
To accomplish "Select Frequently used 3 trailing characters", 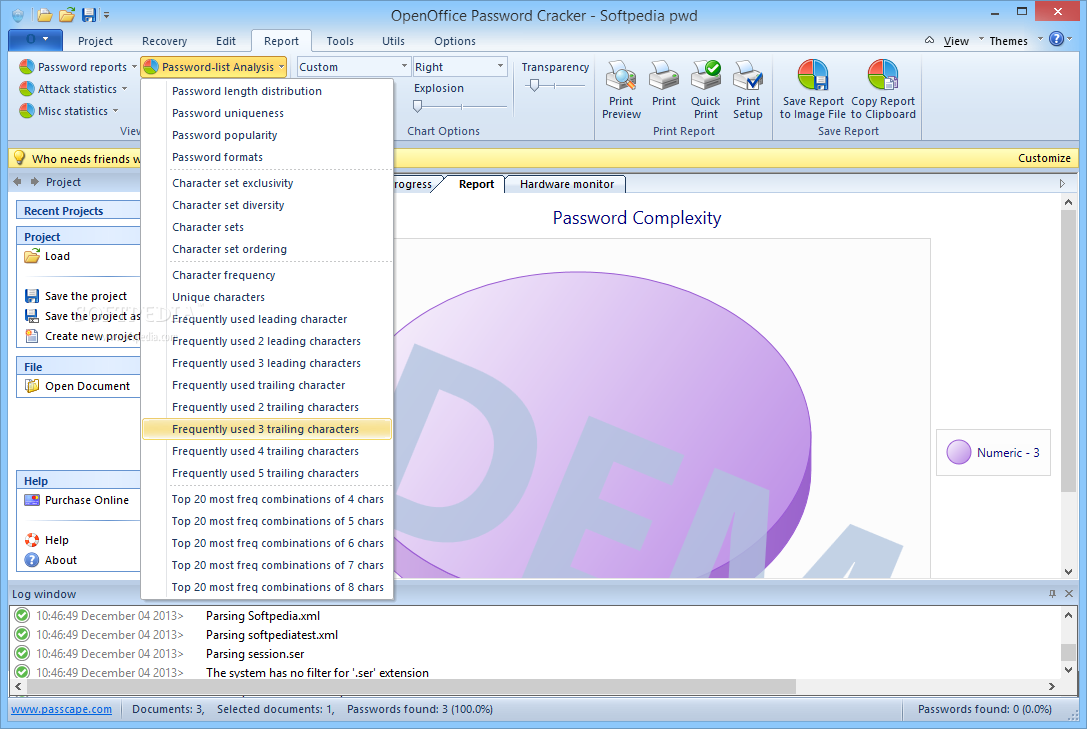I will 267,429.
